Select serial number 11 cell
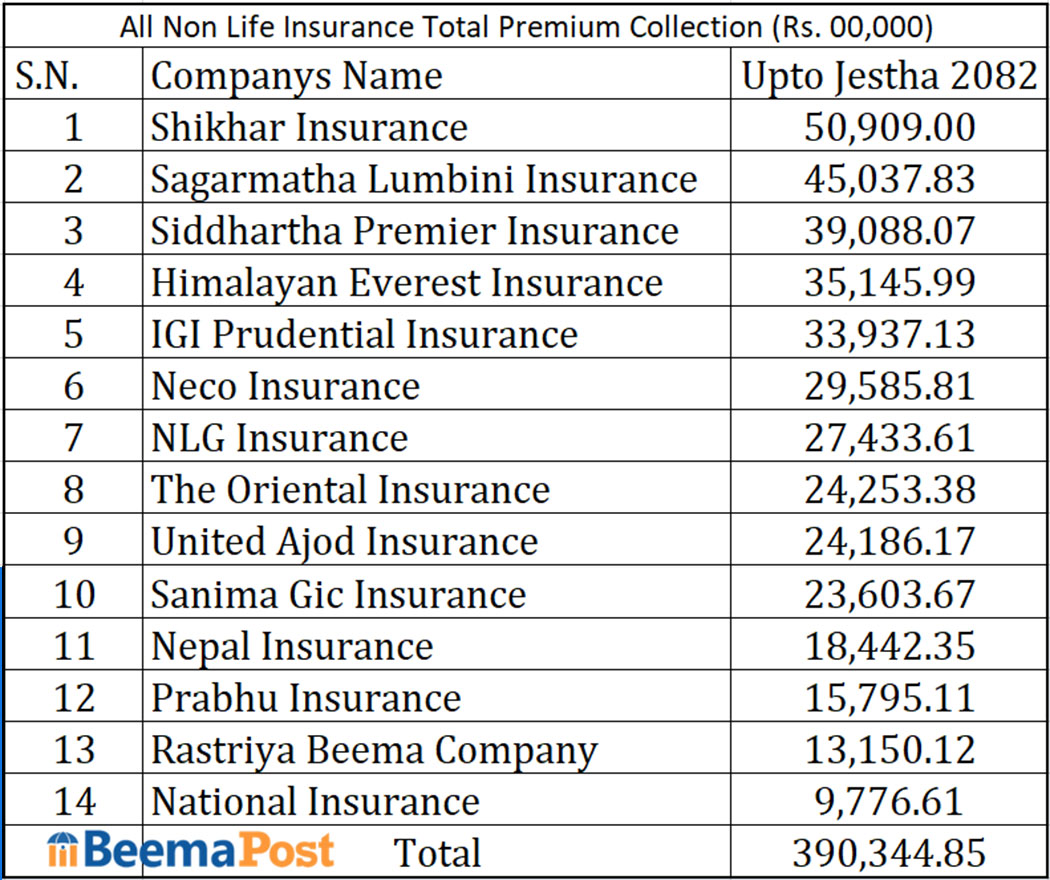This screenshot has width=1050, height=880. [73, 646]
